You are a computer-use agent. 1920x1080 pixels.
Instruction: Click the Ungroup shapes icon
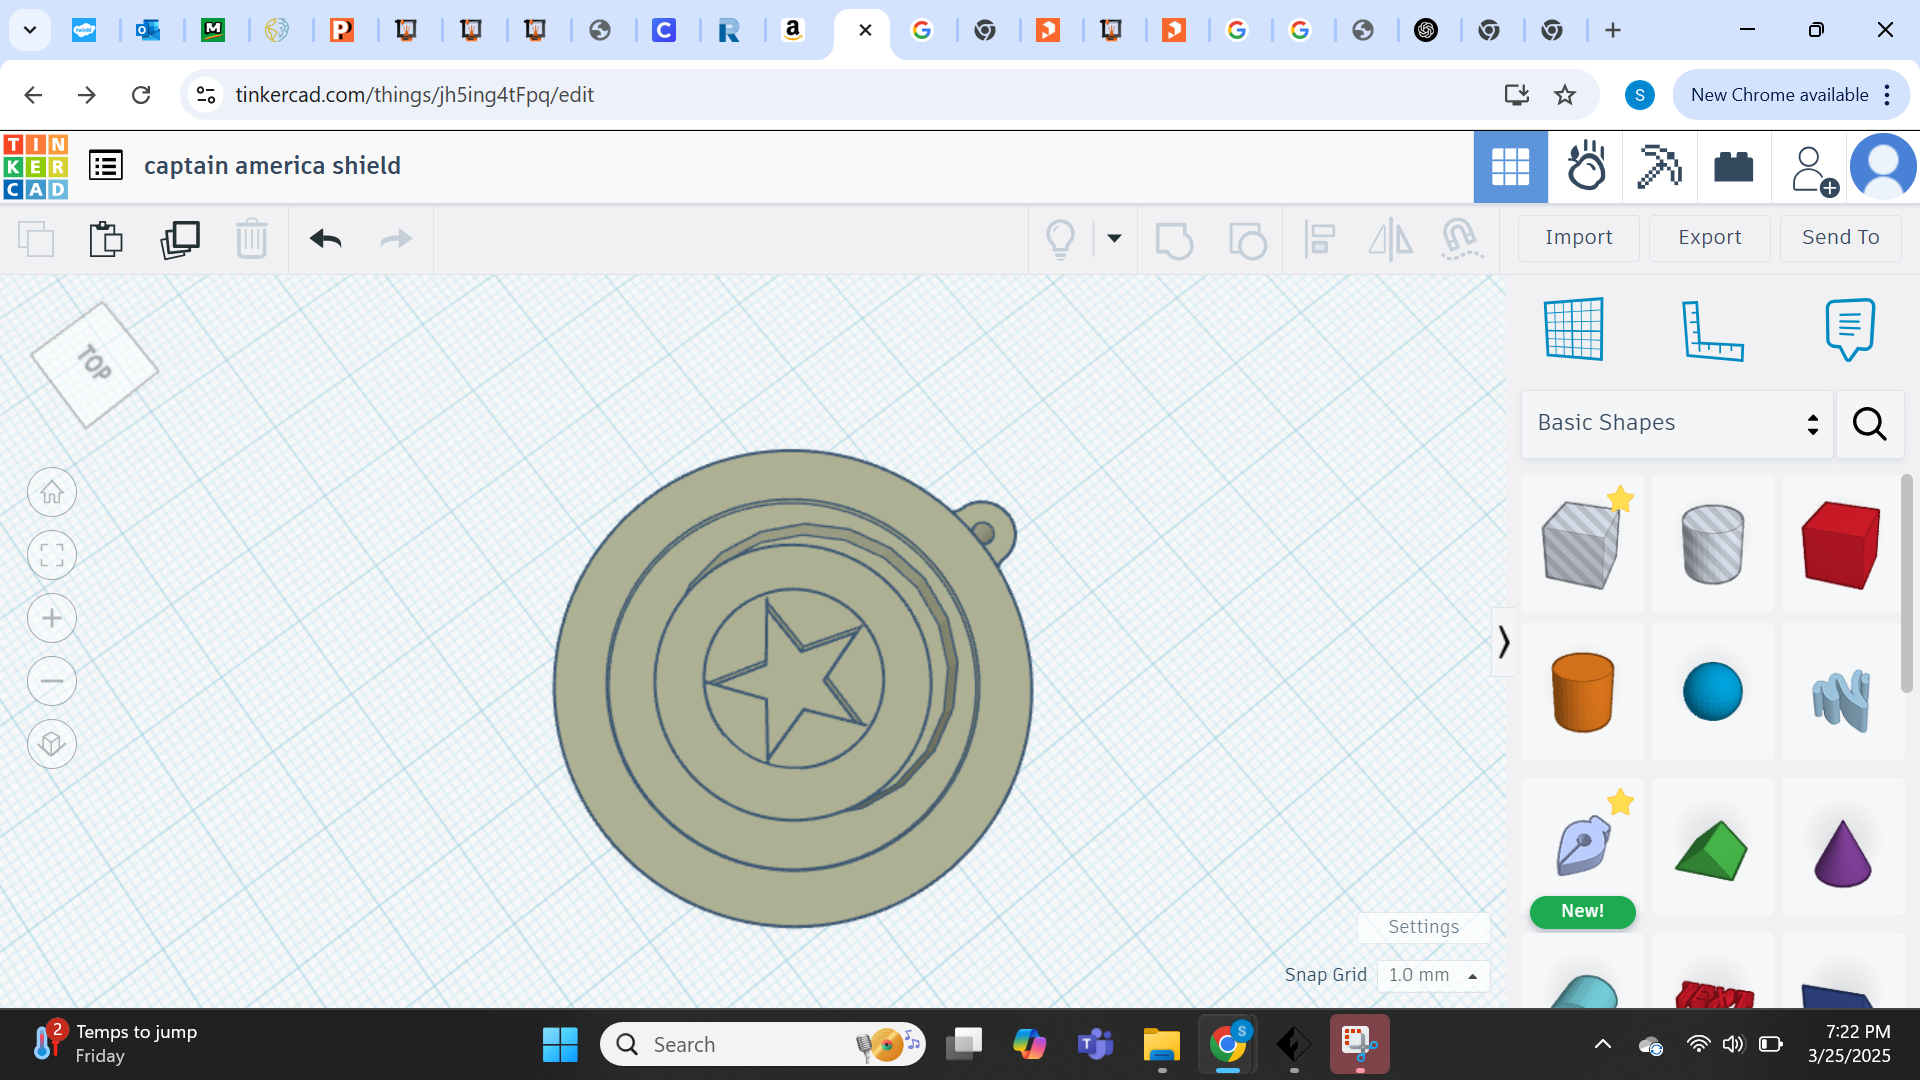[1247, 240]
